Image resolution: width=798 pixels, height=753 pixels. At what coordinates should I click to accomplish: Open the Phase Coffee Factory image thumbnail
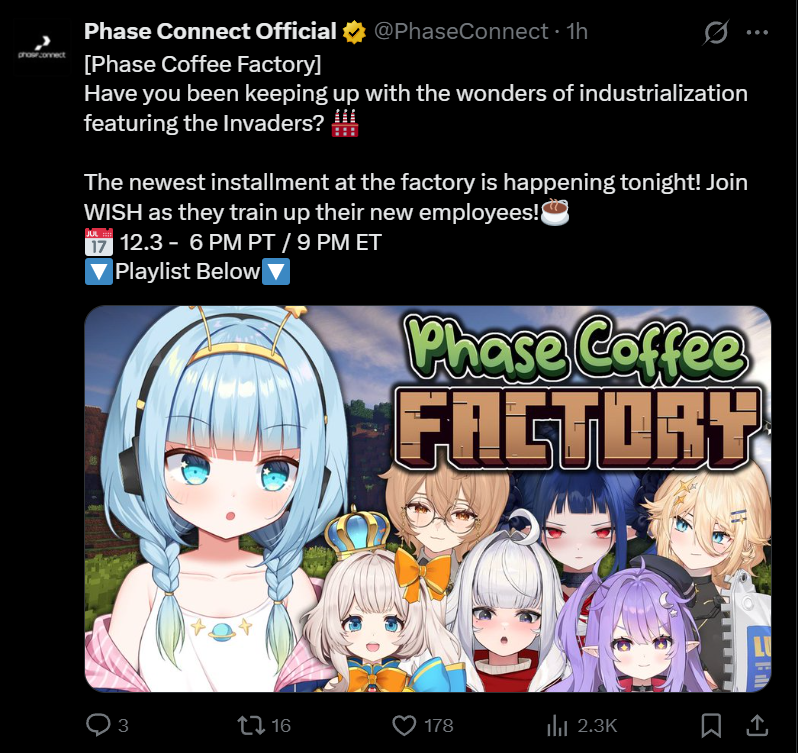pyautogui.click(x=428, y=499)
